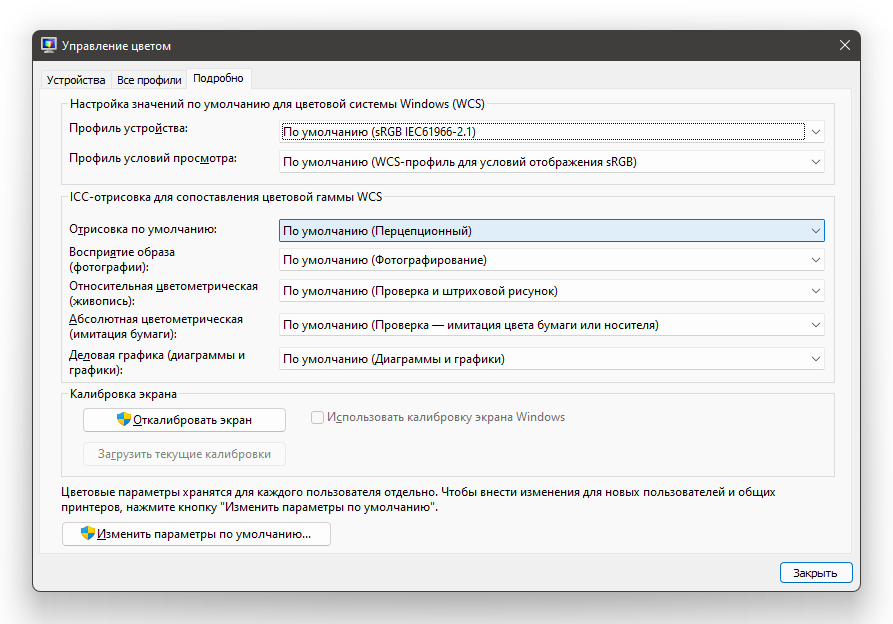The image size is (893, 624).
Task: Open the Профиль условий просмотра dropdown
Action: (816, 162)
